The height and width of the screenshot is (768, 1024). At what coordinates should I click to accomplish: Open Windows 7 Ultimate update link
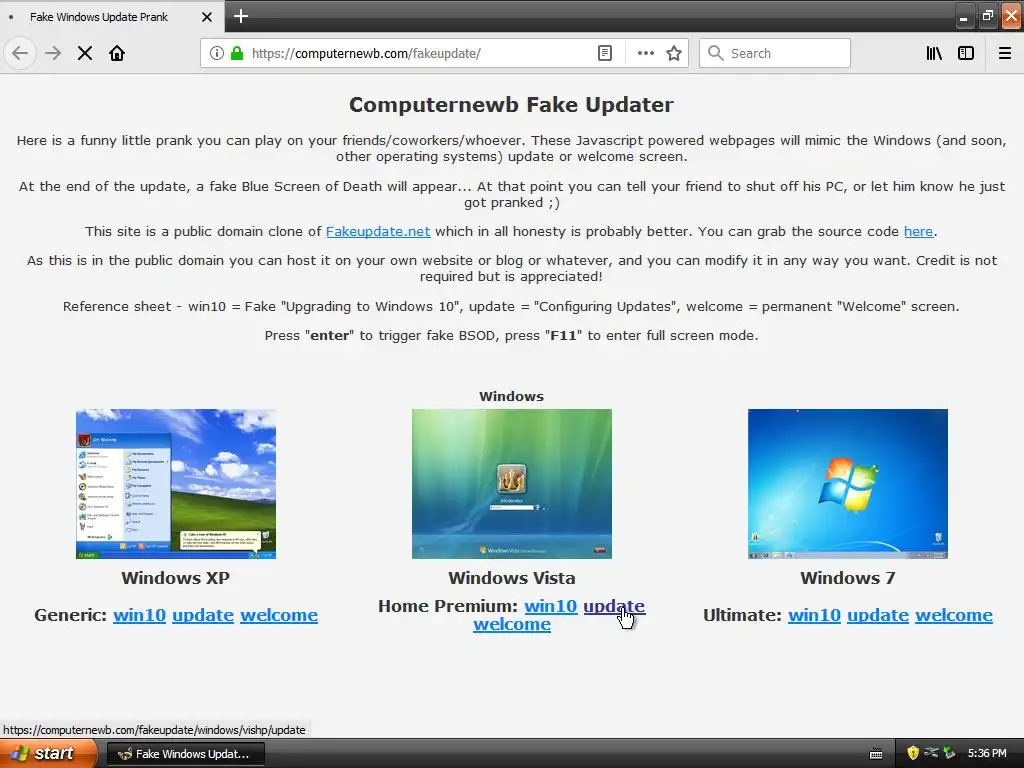(x=878, y=615)
